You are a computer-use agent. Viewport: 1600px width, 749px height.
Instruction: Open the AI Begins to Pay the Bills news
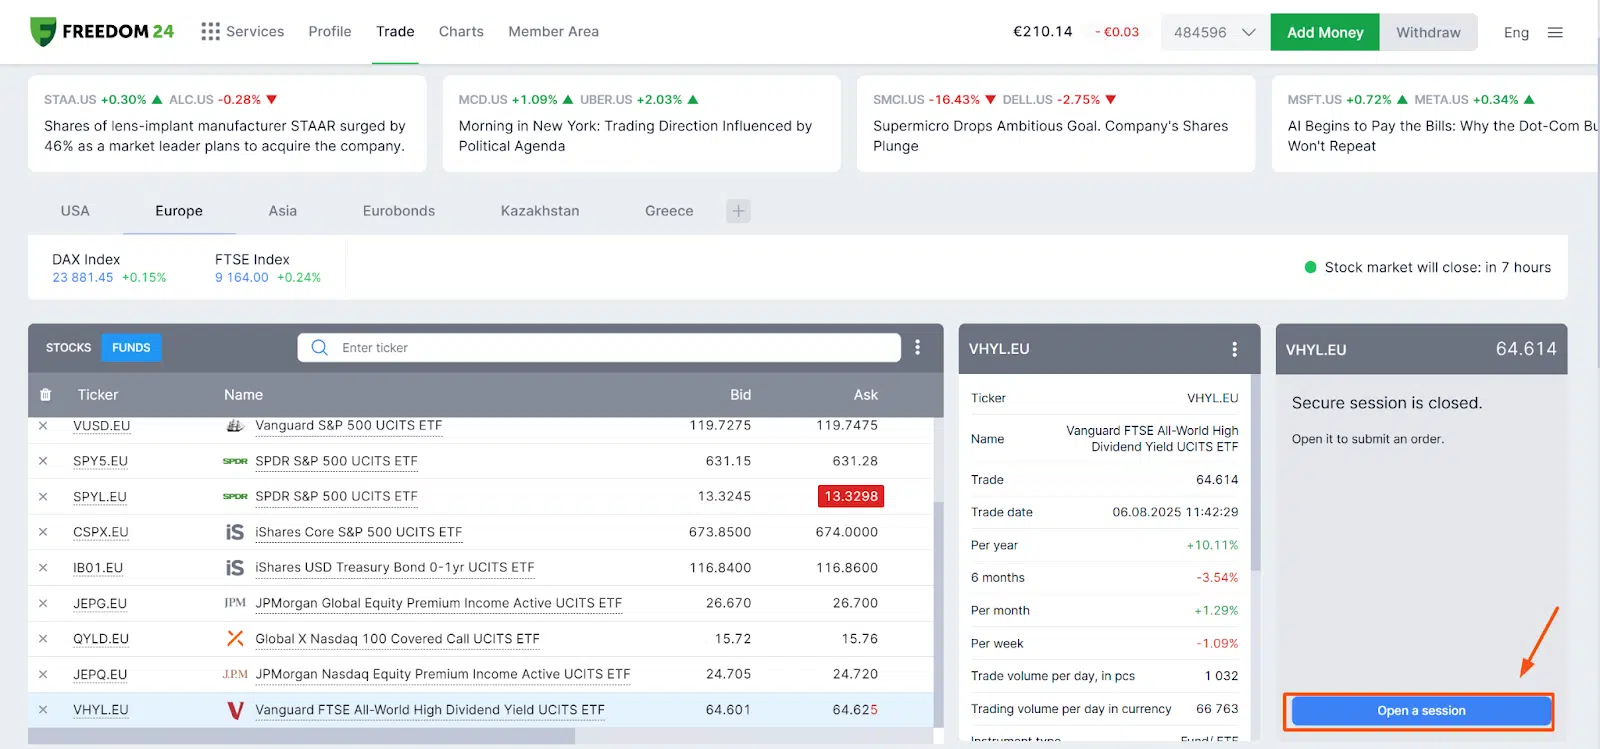click(x=1436, y=124)
